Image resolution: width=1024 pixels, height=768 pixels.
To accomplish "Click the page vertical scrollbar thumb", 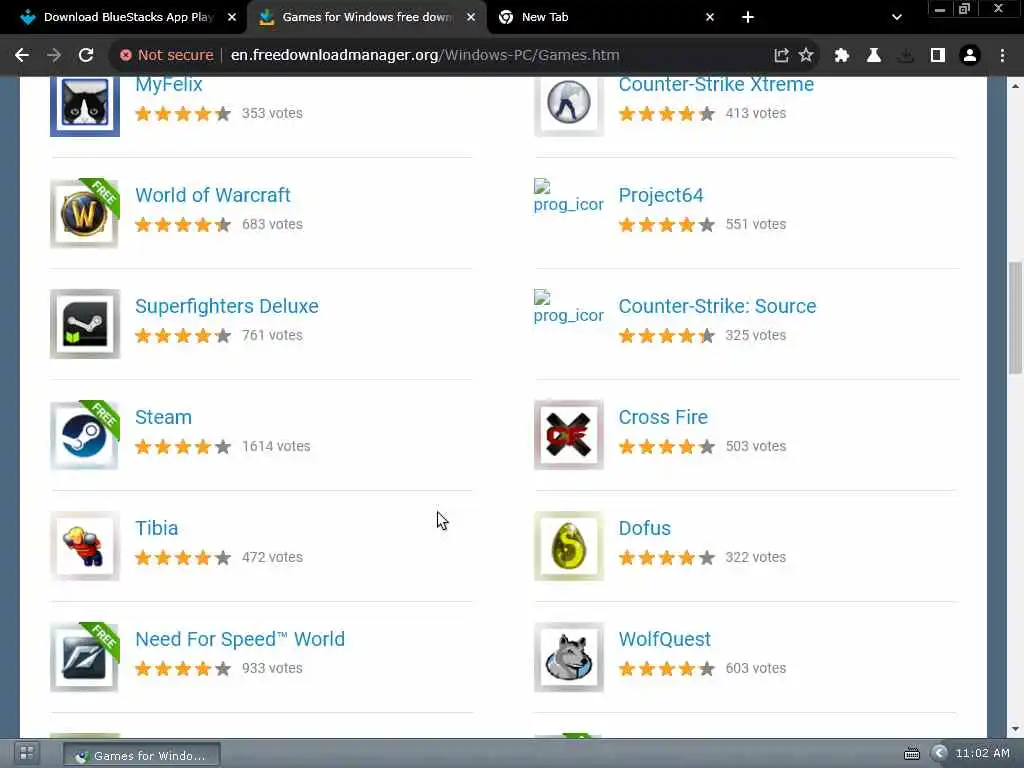I will tap(1015, 317).
